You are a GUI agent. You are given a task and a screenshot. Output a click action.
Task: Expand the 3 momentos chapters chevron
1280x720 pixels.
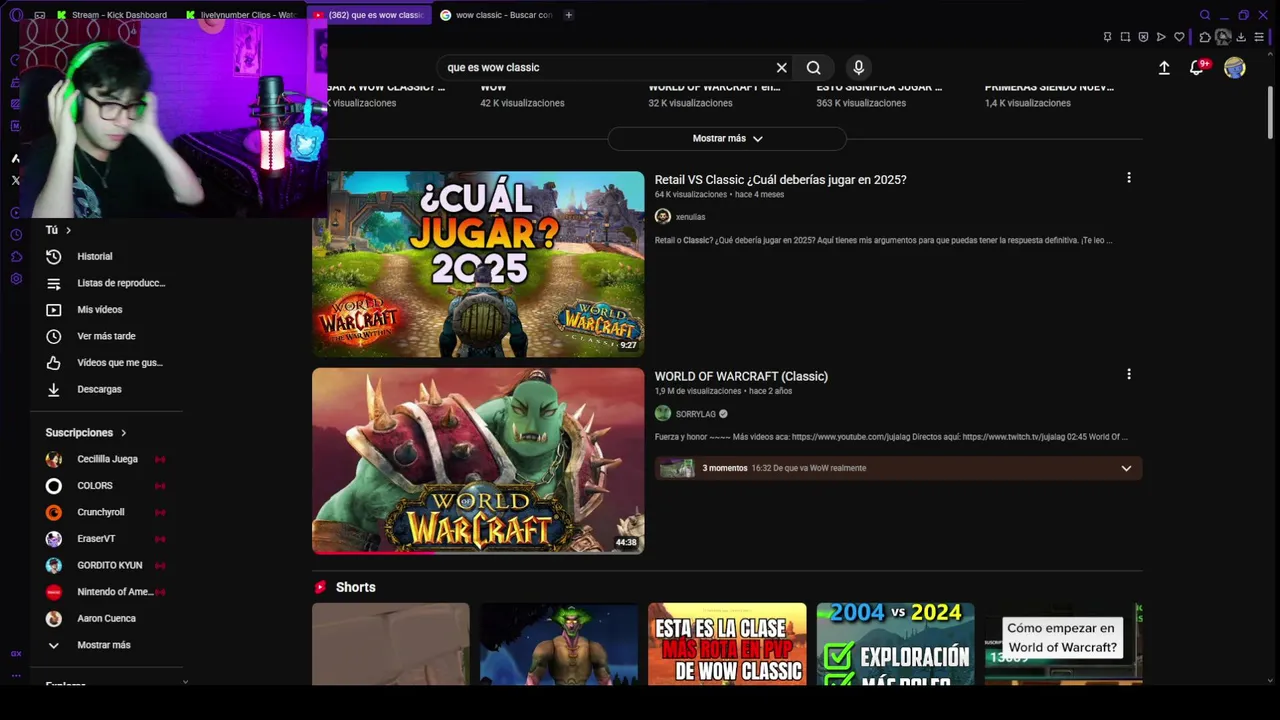pos(1126,468)
